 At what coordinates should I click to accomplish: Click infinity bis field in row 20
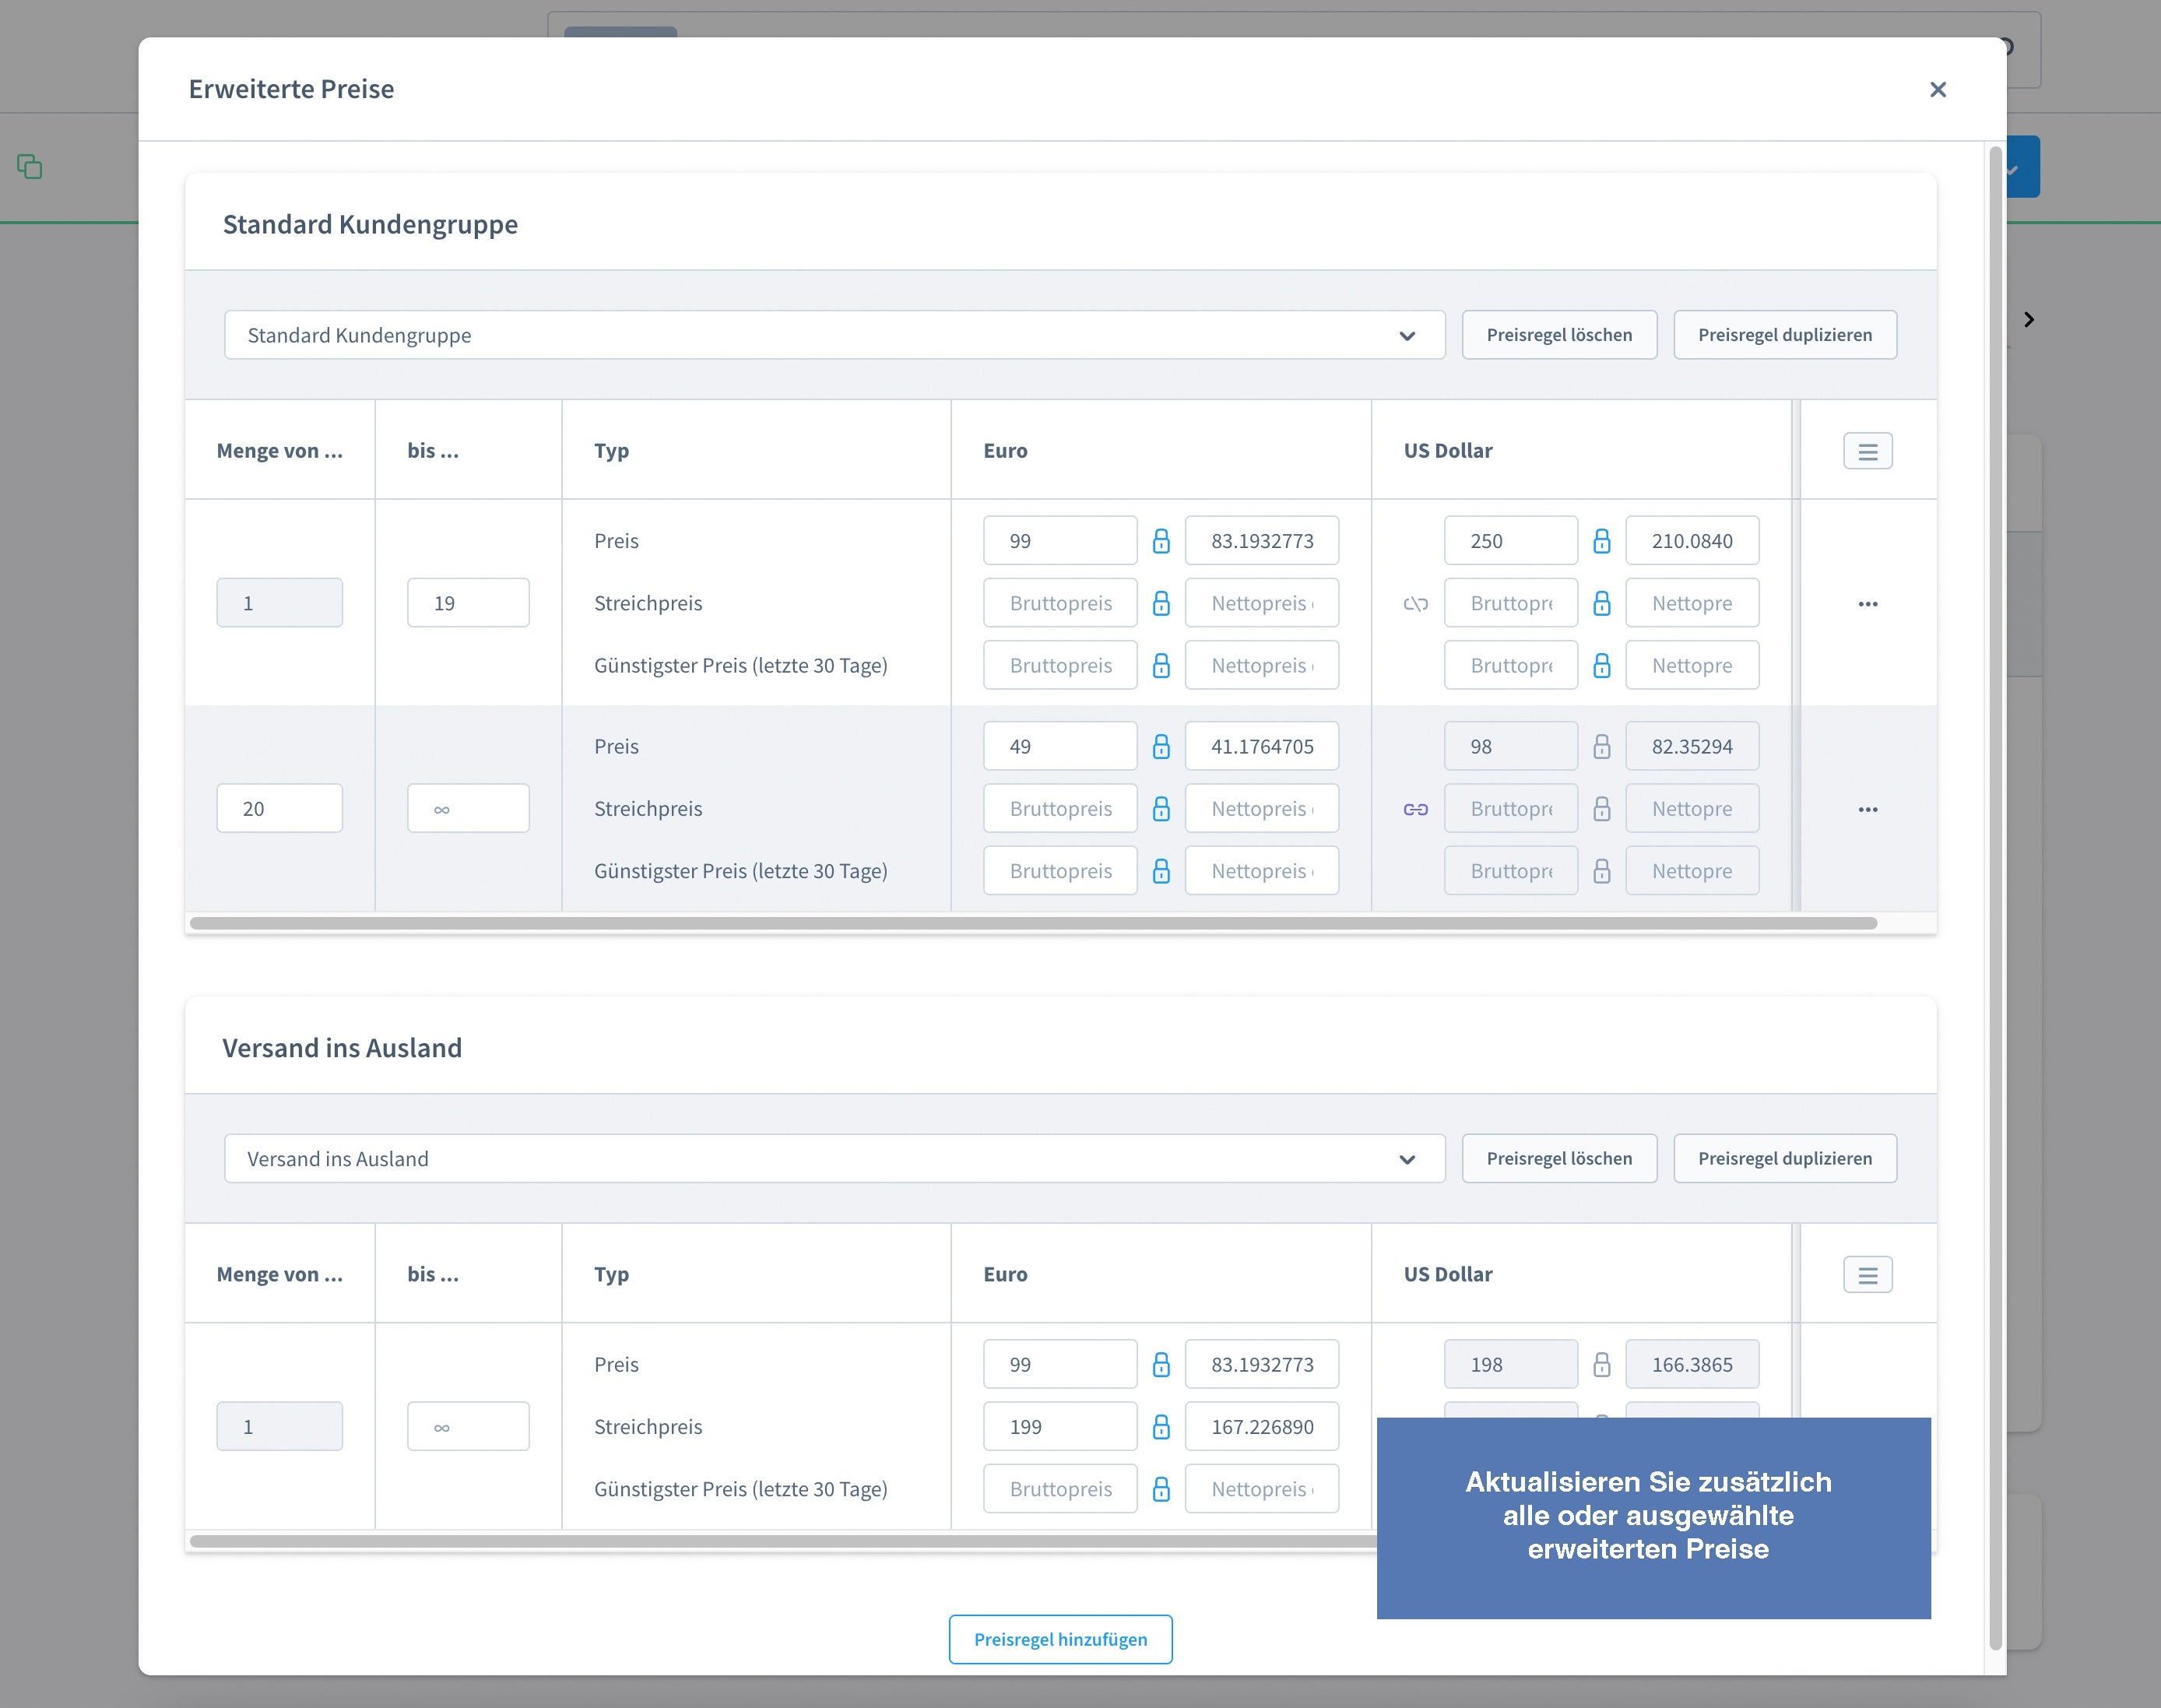click(x=468, y=808)
